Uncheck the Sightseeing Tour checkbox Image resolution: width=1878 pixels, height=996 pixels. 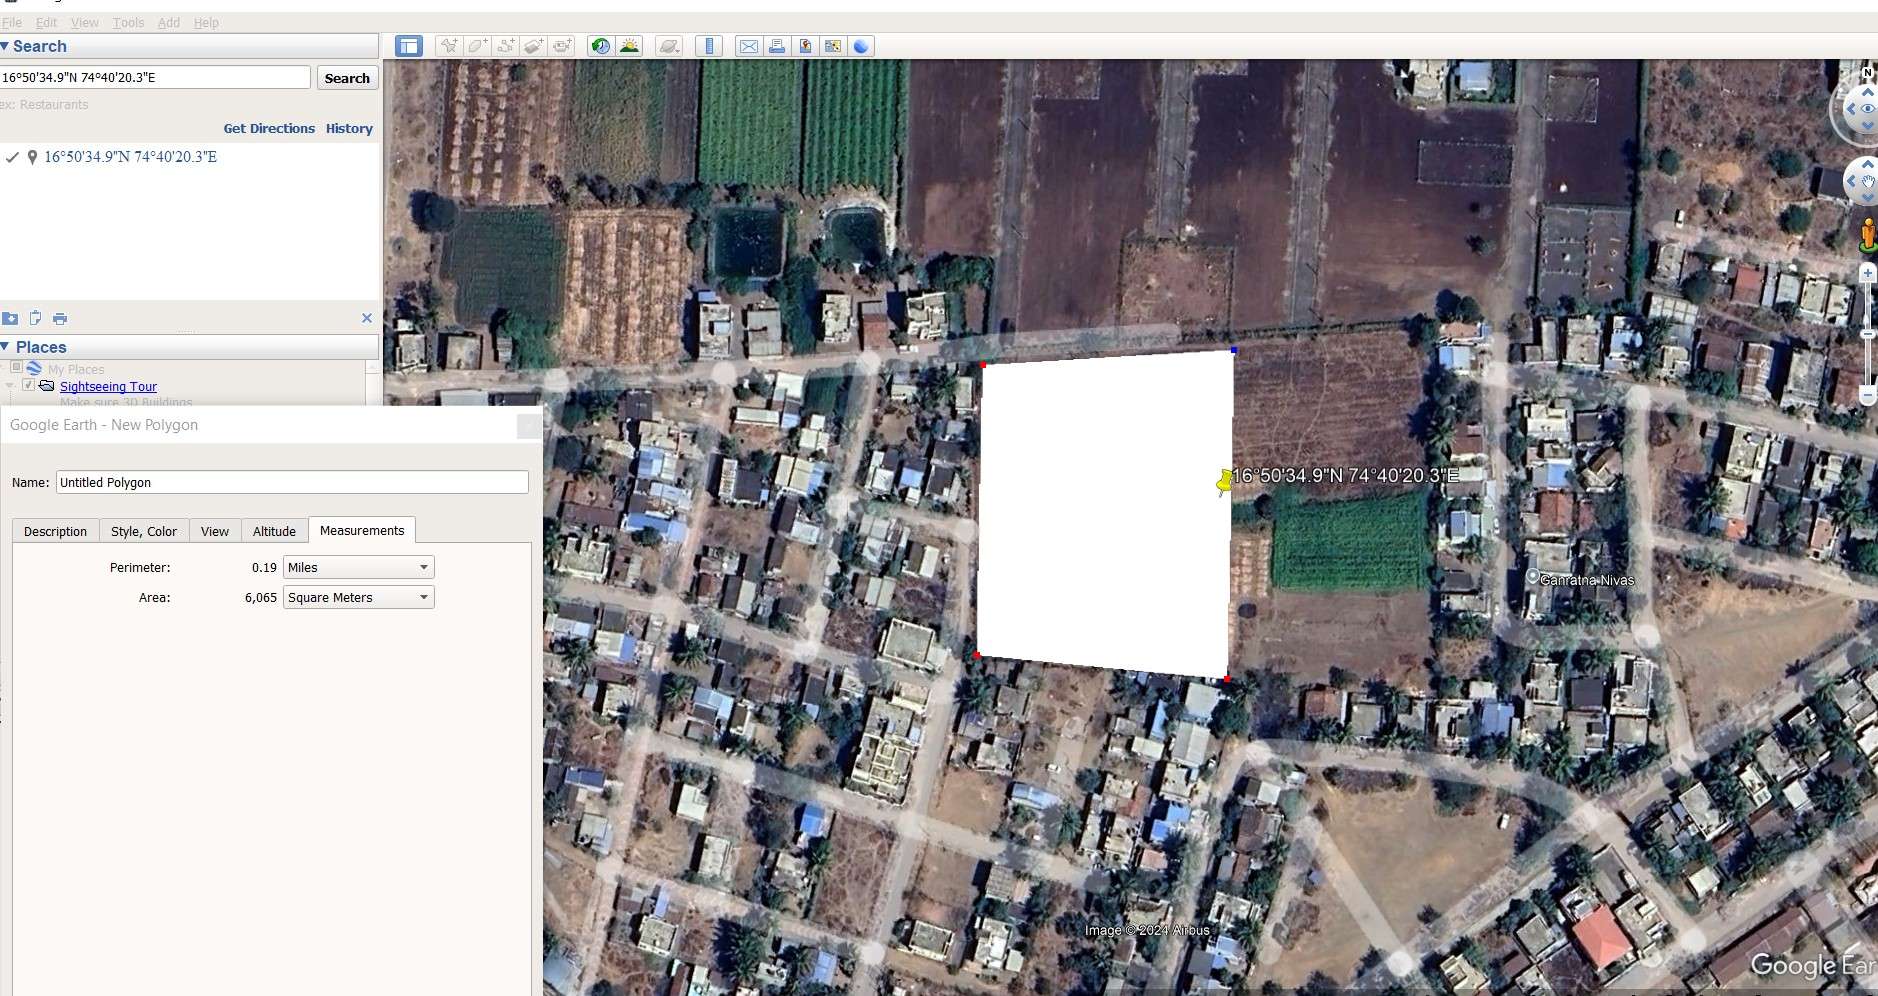pyautogui.click(x=28, y=385)
